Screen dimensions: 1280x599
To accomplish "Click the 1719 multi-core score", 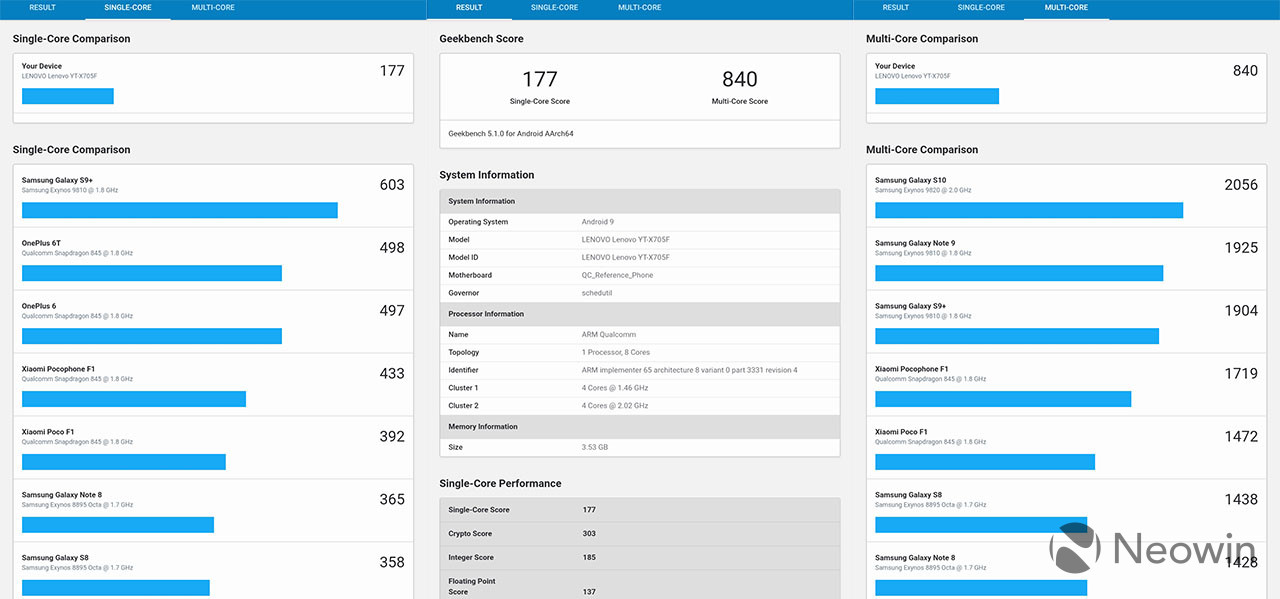I will point(1241,374).
